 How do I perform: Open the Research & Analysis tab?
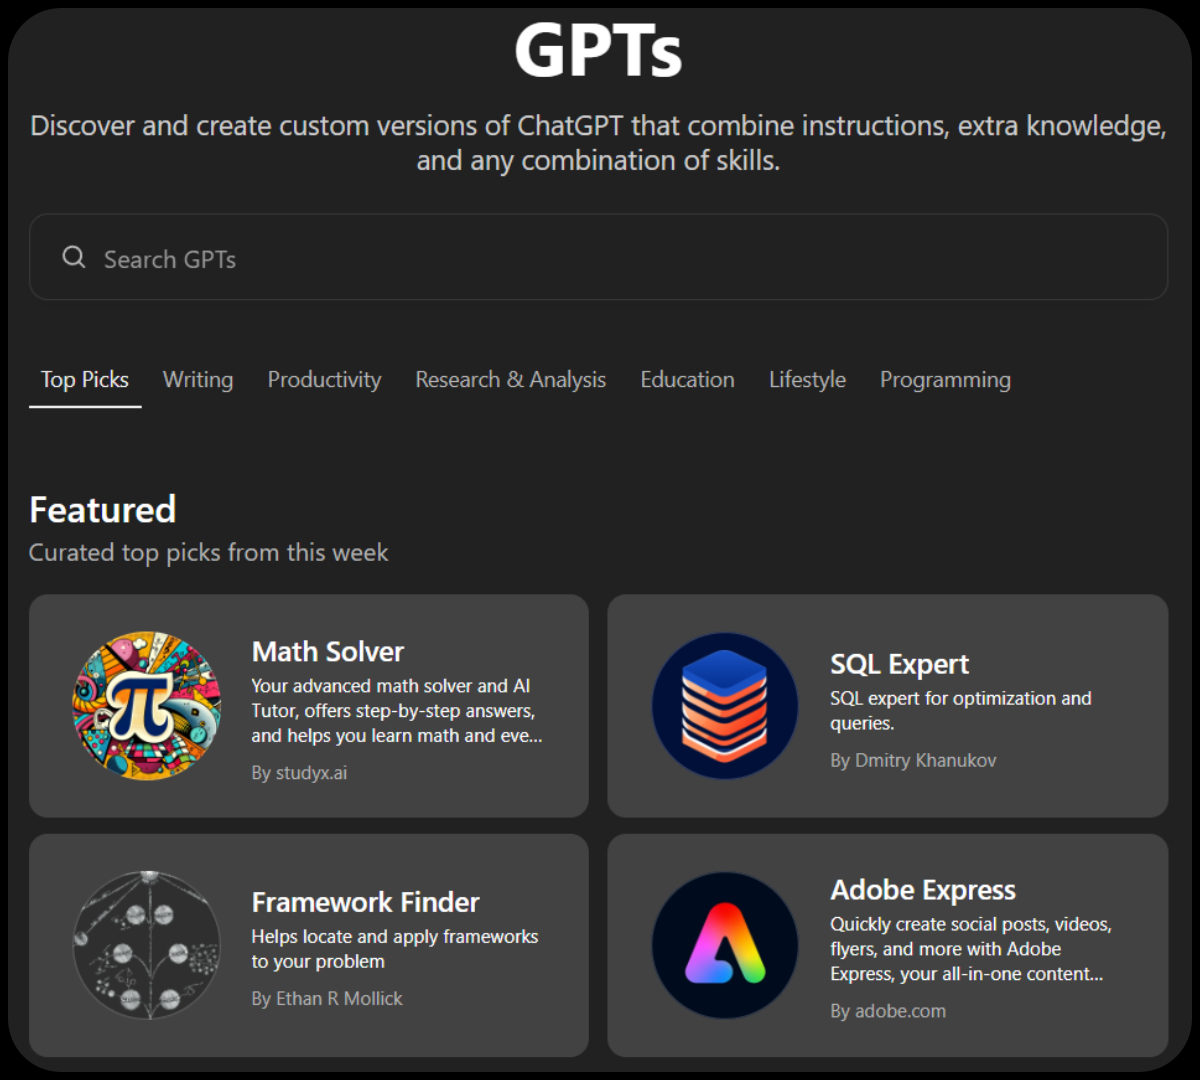pos(511,380)
